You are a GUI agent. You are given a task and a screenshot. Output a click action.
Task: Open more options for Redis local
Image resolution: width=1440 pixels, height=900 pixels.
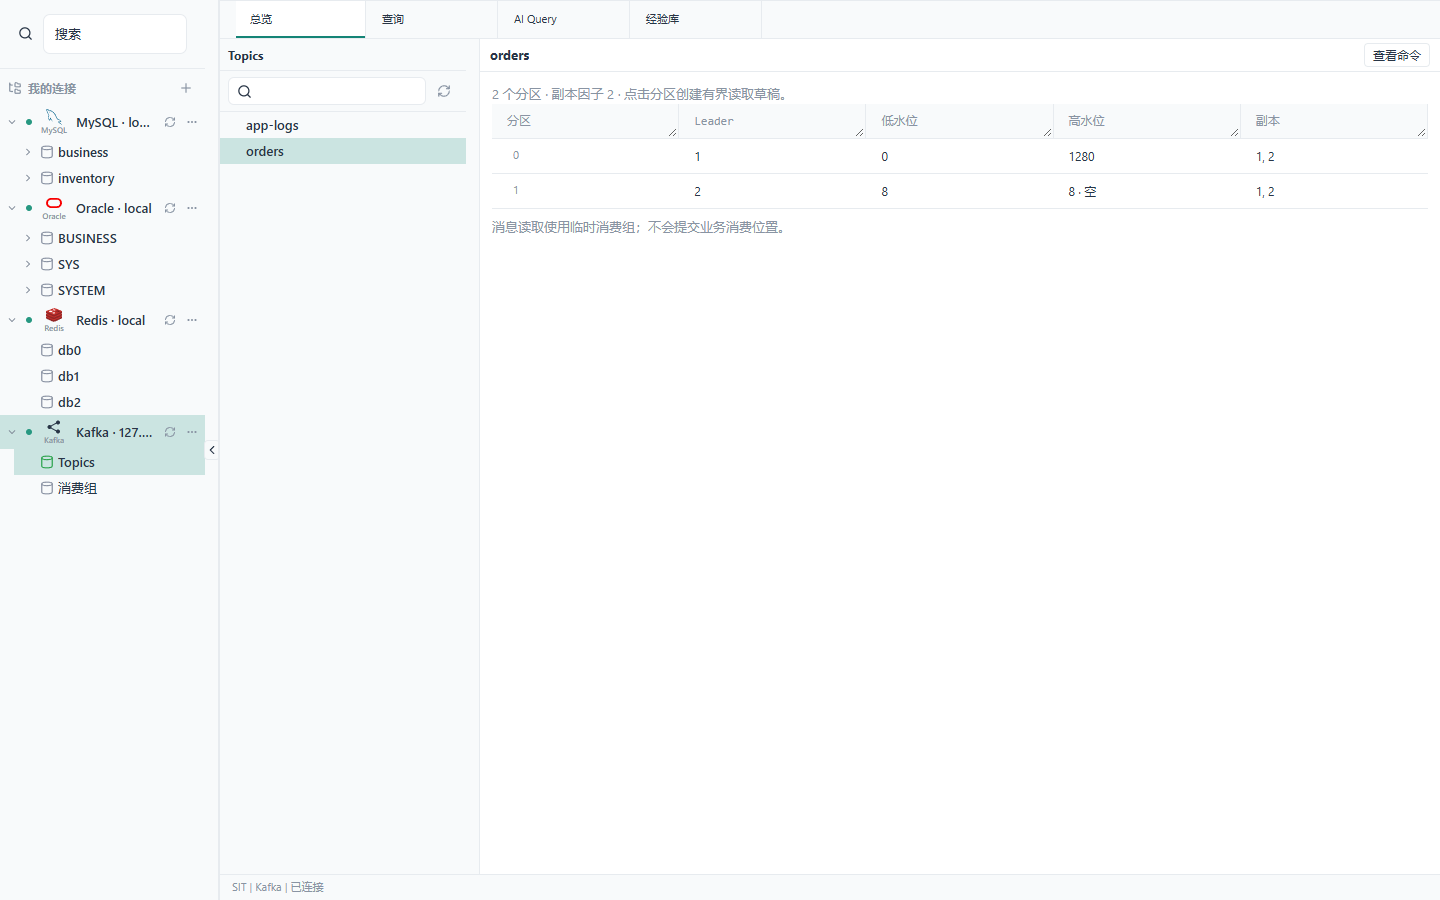pyautogui.click(x=192, y=320)
